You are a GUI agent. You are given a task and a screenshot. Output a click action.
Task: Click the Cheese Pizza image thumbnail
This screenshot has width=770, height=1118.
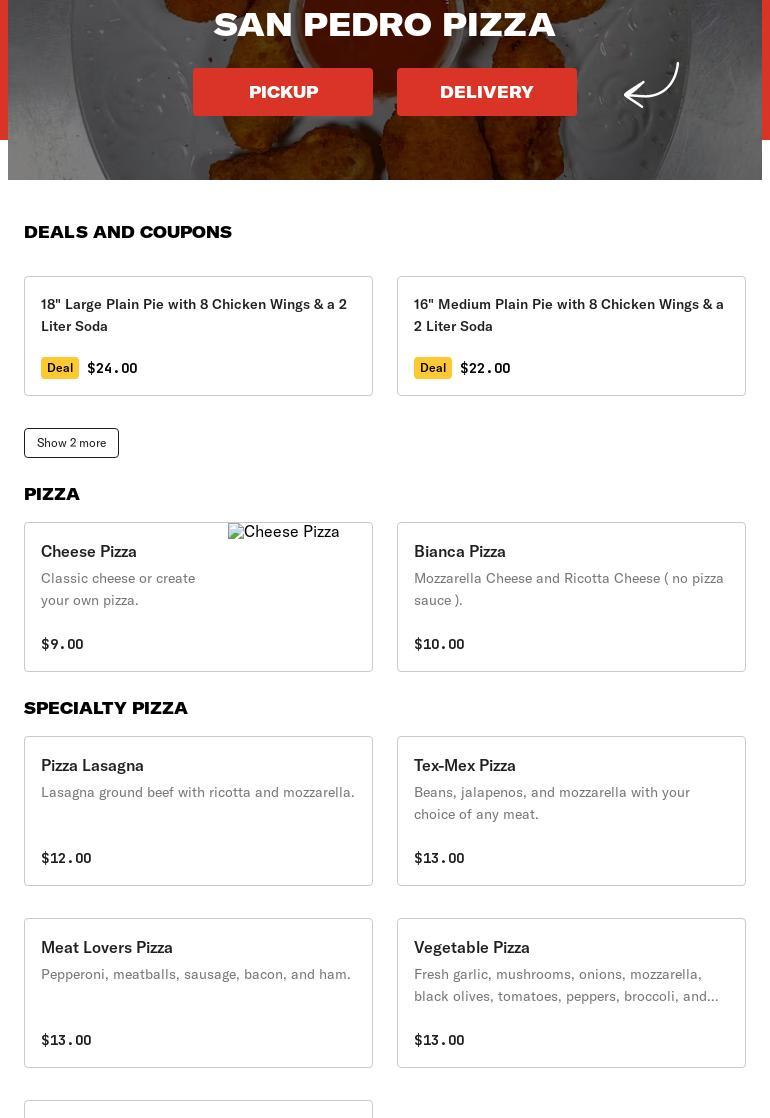(284, 532)
